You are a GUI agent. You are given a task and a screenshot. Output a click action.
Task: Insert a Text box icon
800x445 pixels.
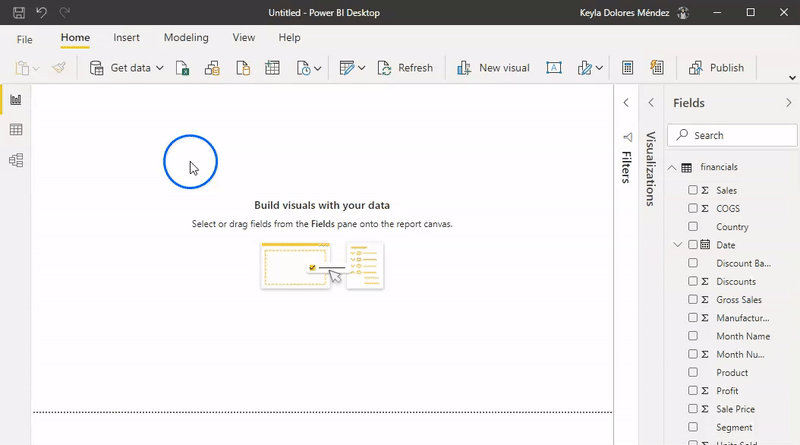point(554,68)
